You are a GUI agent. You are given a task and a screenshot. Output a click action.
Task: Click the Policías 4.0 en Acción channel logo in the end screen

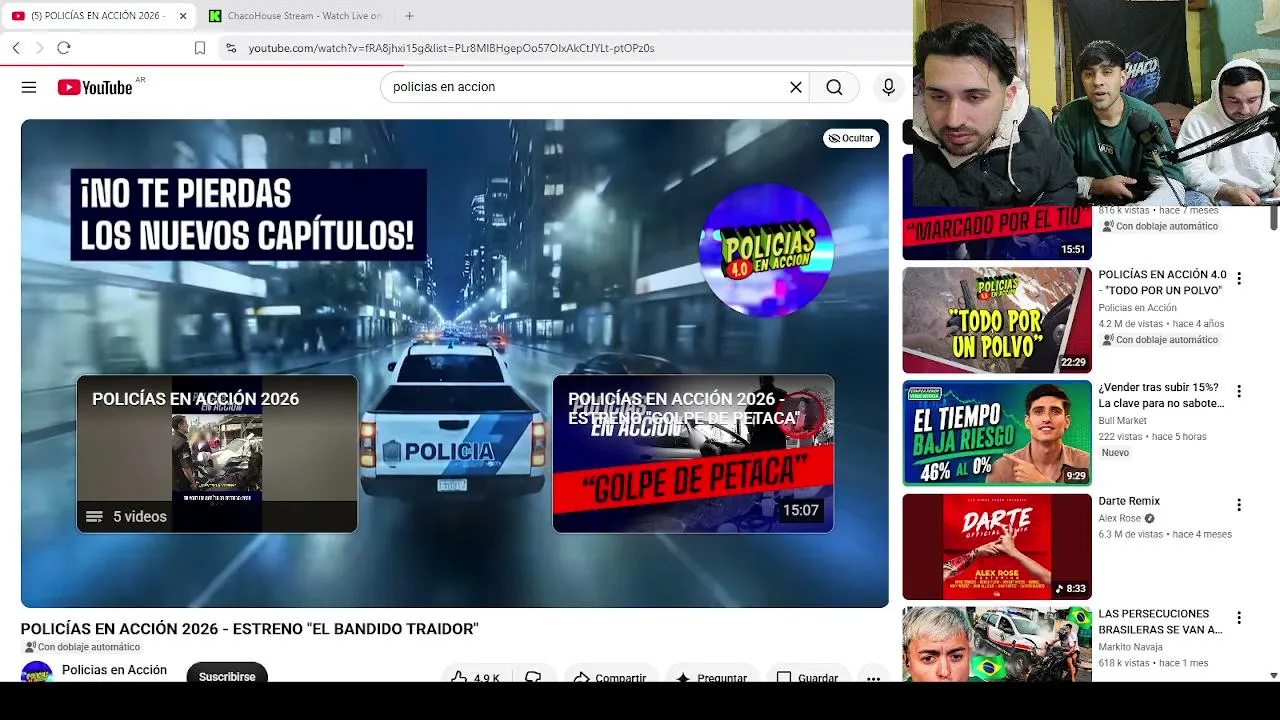(x=766, y=250)
